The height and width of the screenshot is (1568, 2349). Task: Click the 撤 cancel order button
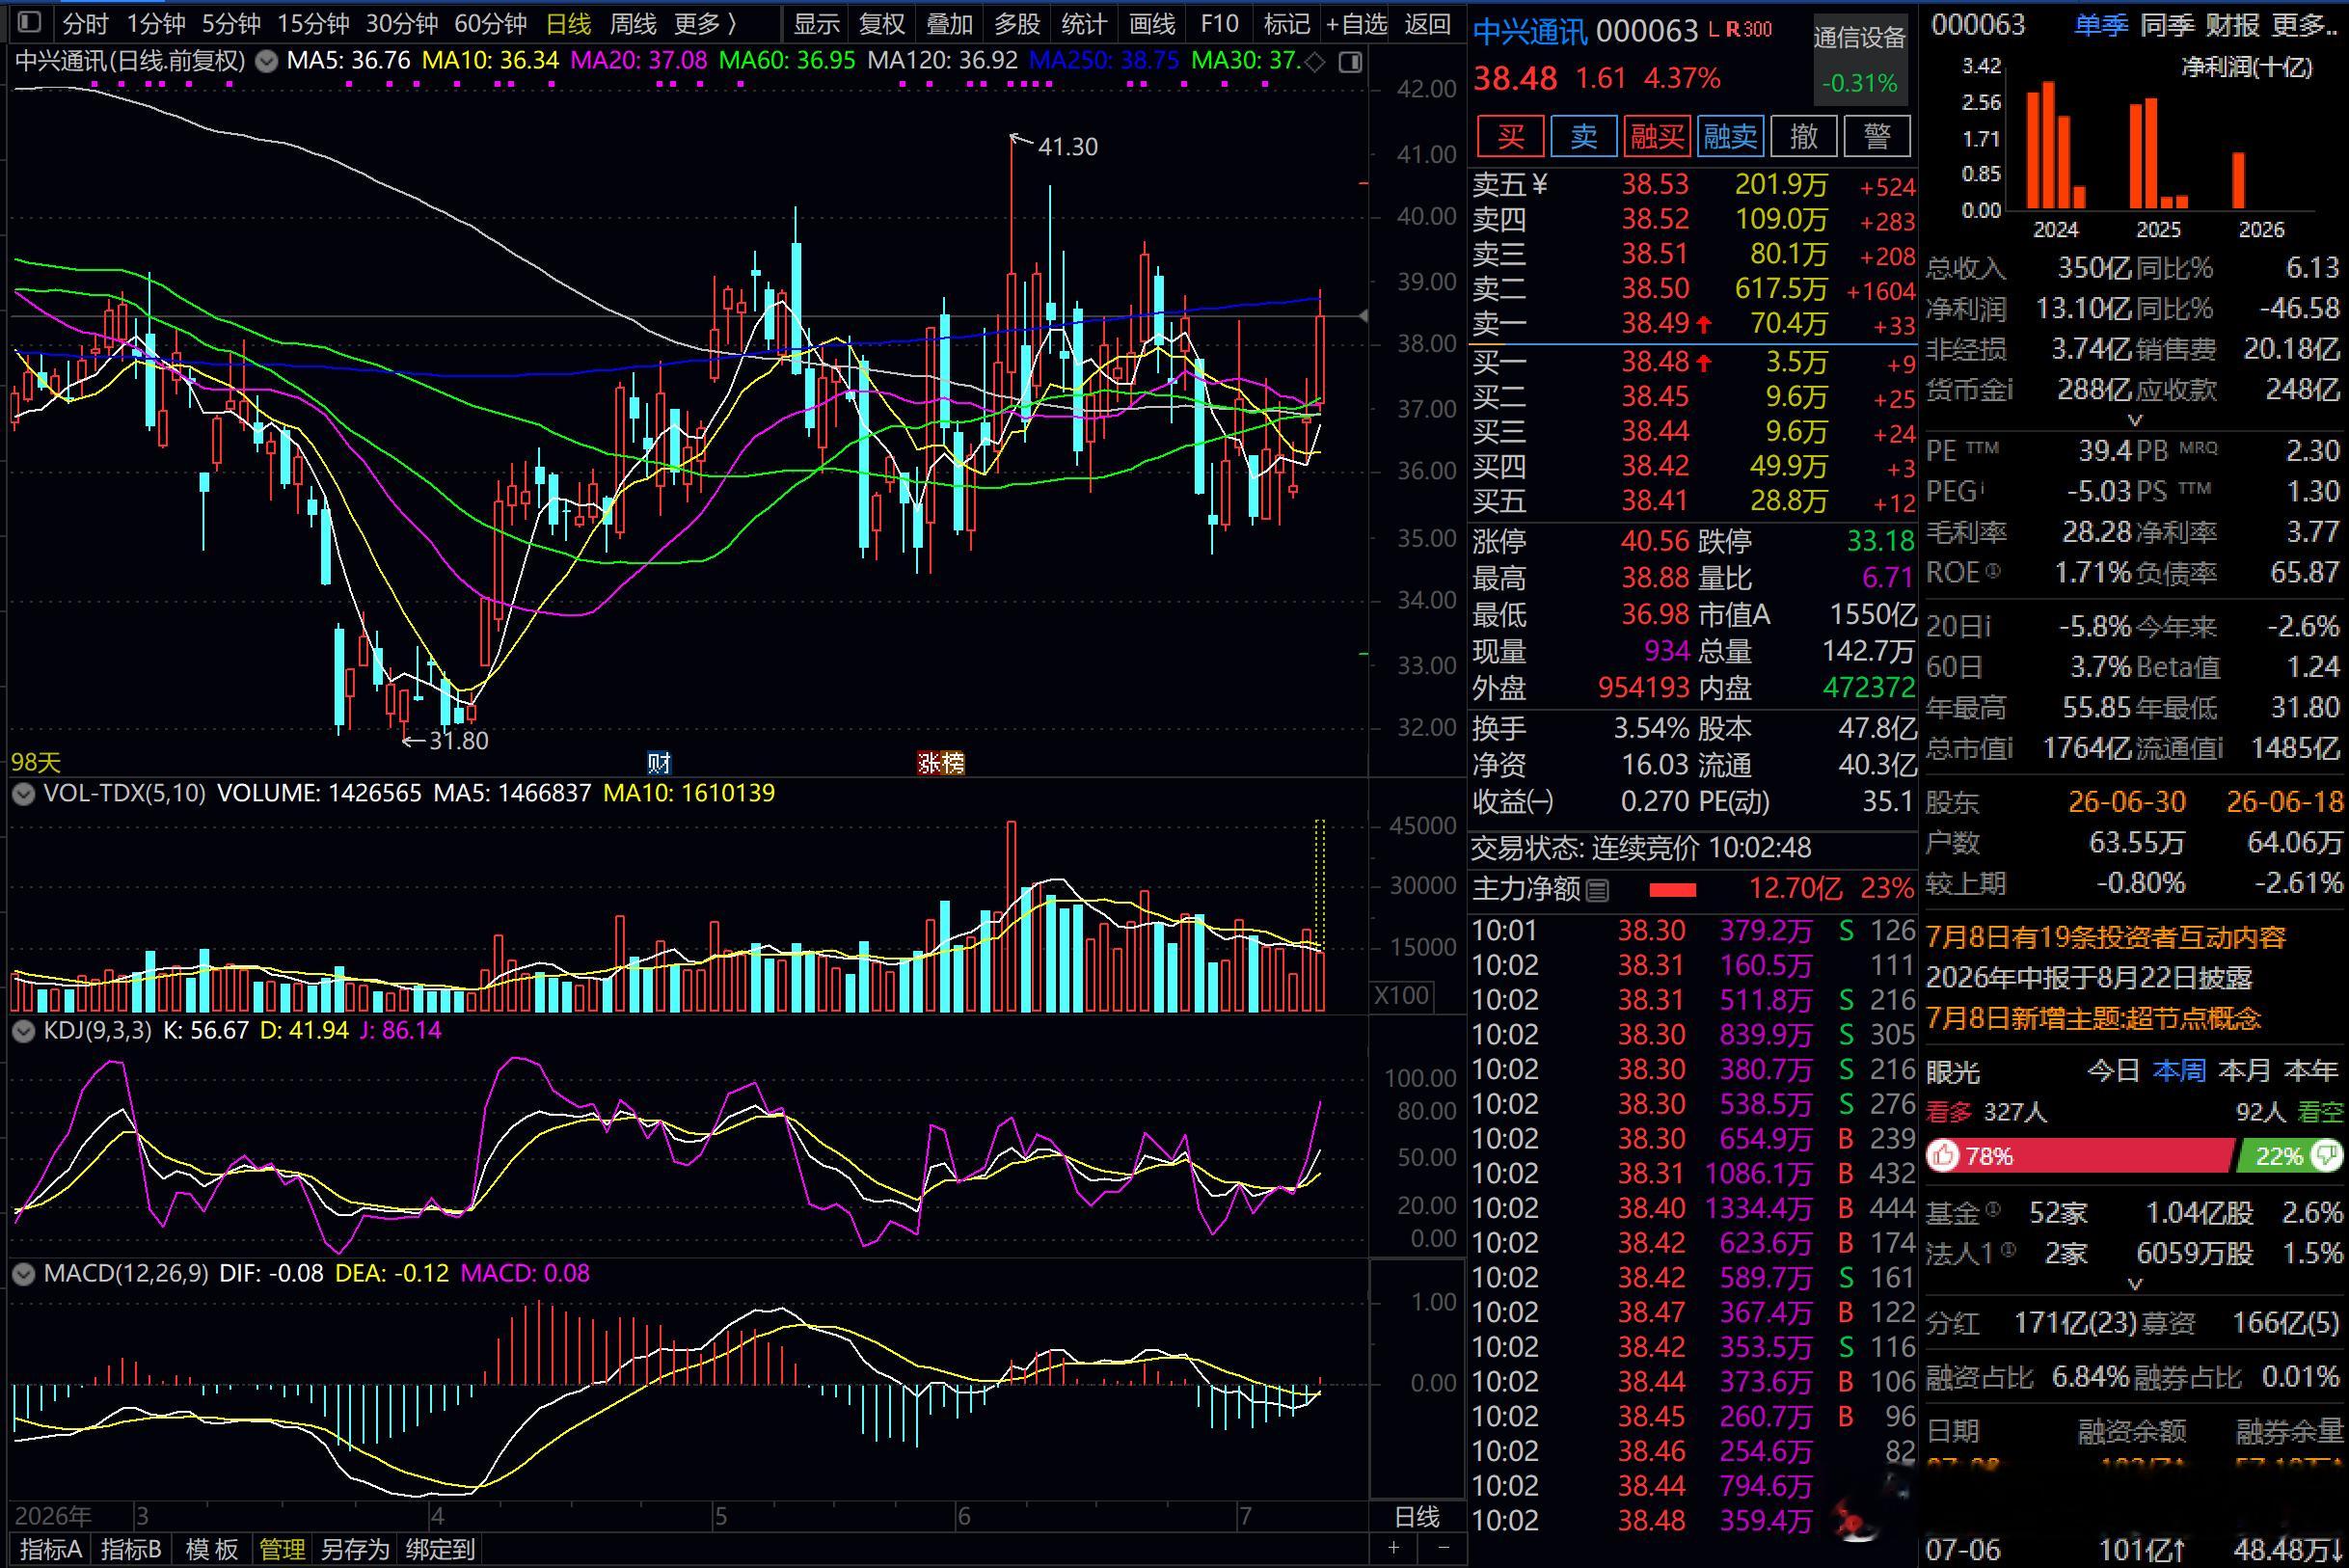[x=1804, y=136]
